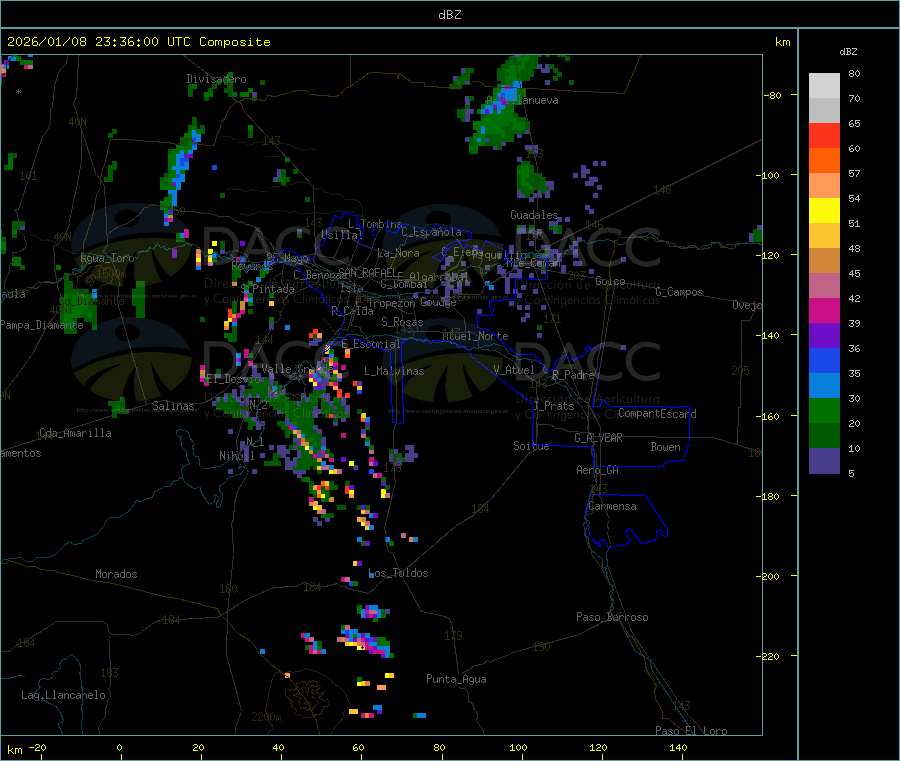Select the 'Soitue' place label
Screen dimensions: 900x761
531,446
